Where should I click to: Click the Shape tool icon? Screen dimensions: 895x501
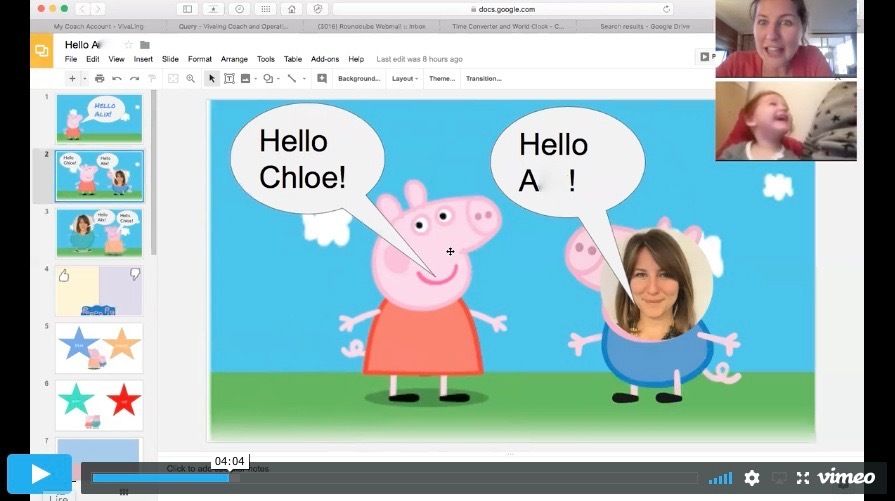pos(268,79)
